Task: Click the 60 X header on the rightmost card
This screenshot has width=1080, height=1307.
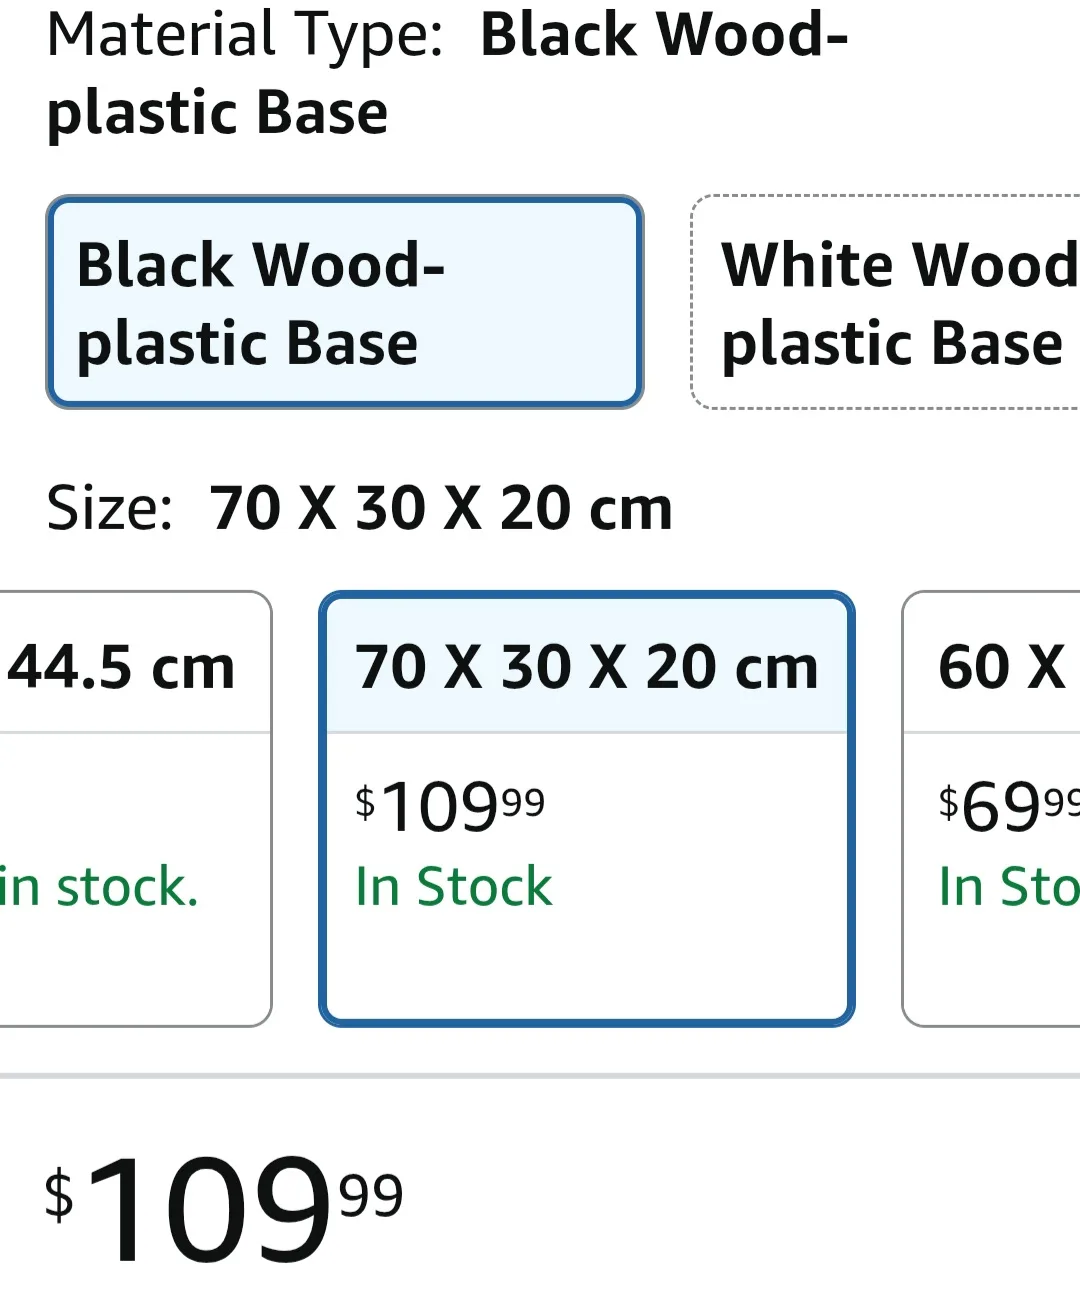Action: point(1000,665)
